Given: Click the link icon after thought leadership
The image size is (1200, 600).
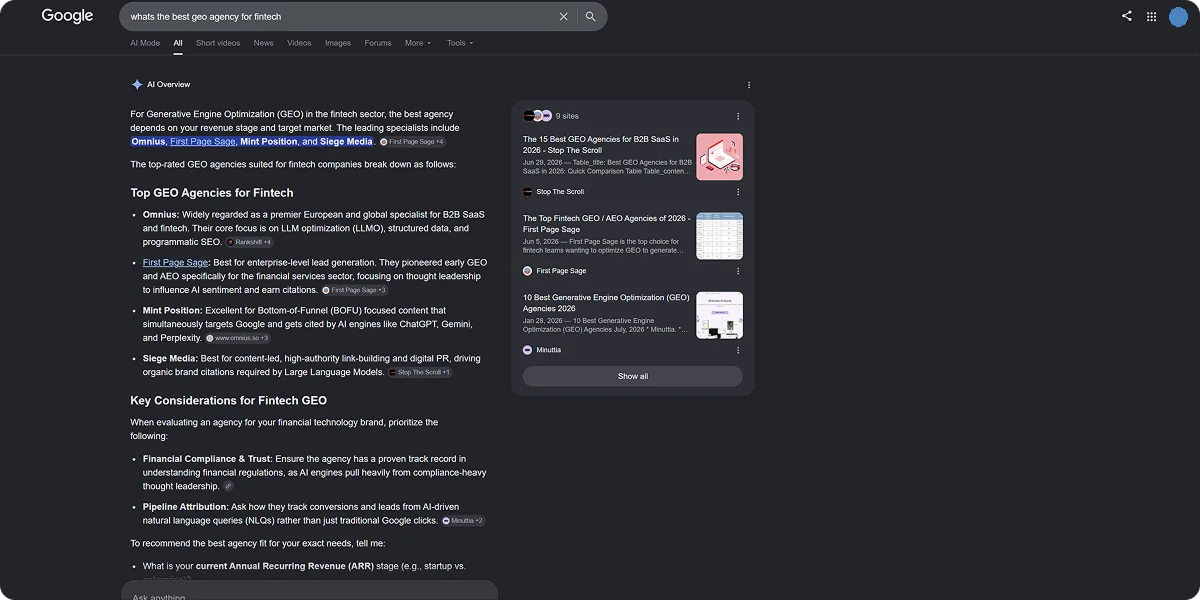Looking at the screenshot, I should [228, 486].
